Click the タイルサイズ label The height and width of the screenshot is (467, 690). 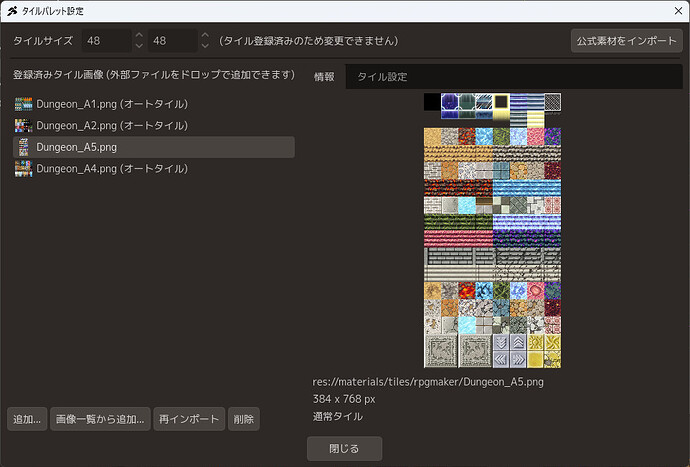(43, 41)
